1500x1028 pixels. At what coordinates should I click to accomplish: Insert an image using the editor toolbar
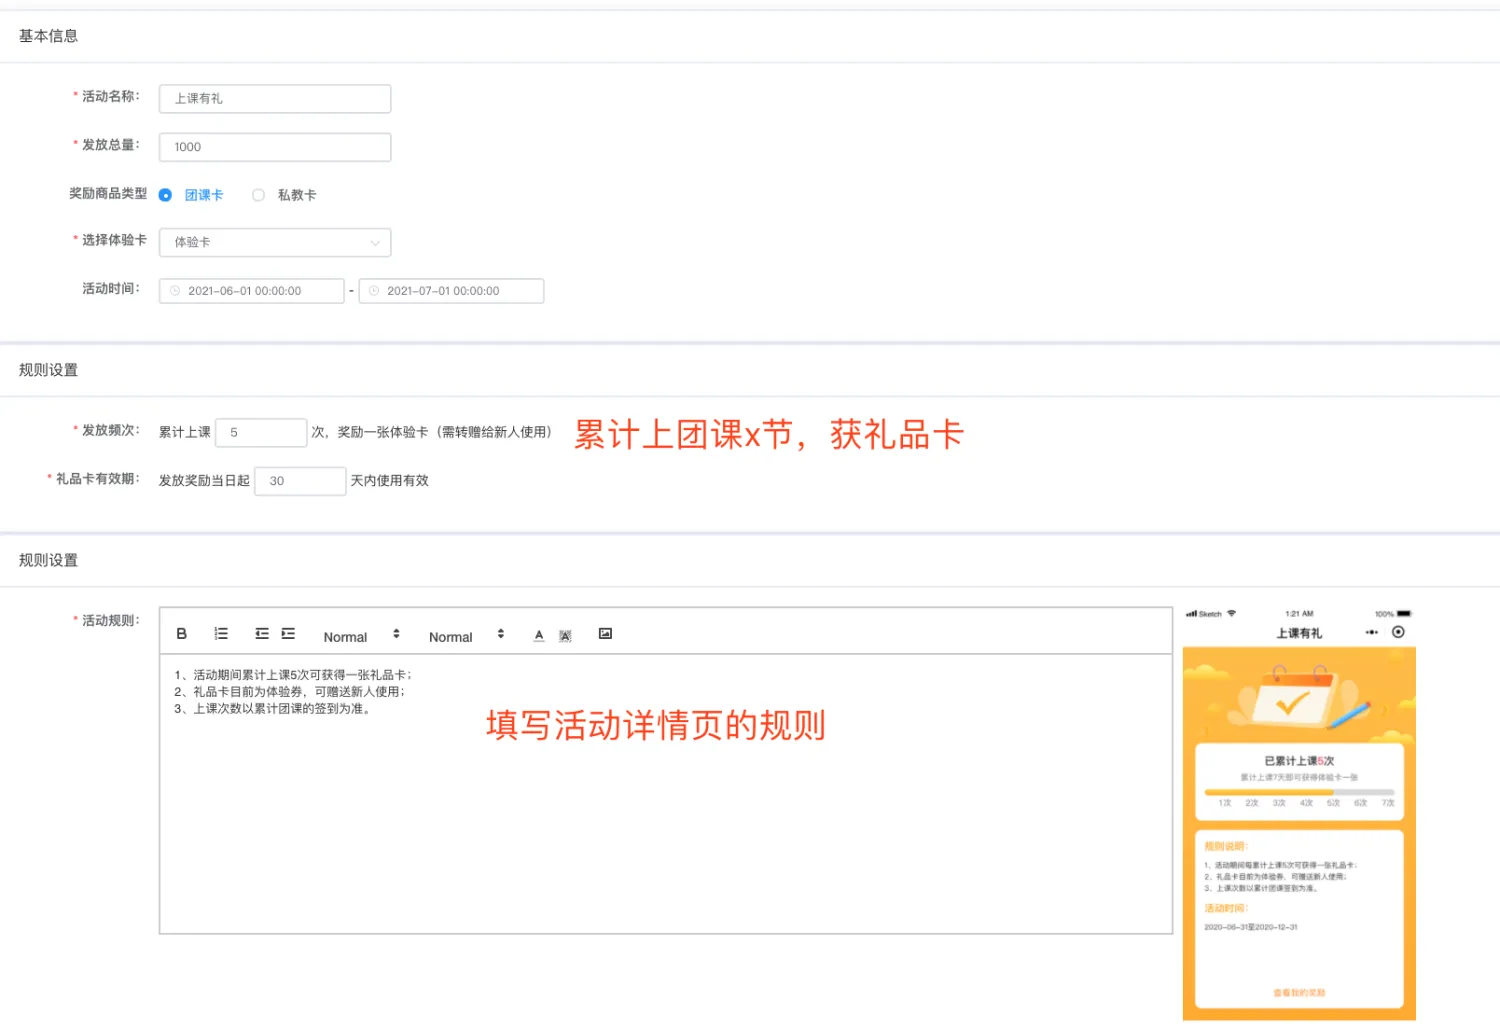[605, 634]
